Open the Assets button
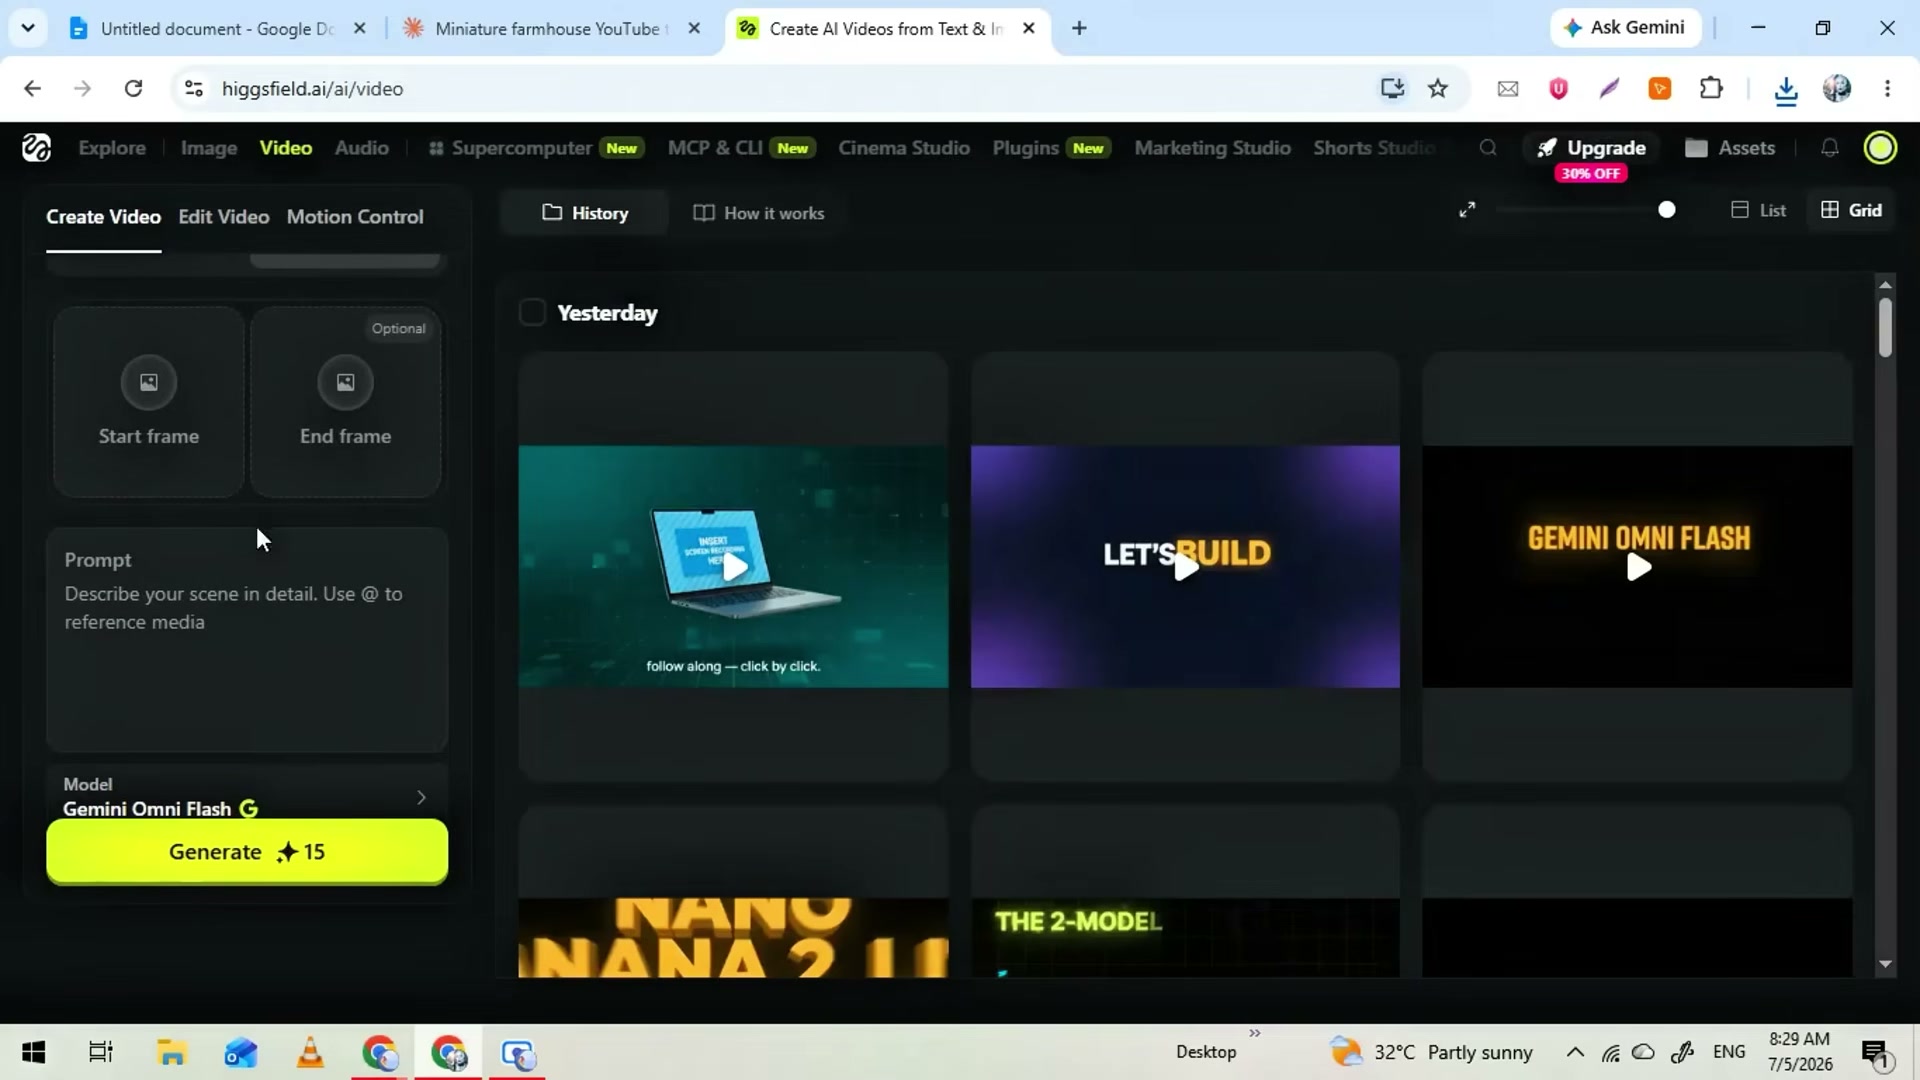This screenshot has height=1080, width=1920. coord(1730,148)
